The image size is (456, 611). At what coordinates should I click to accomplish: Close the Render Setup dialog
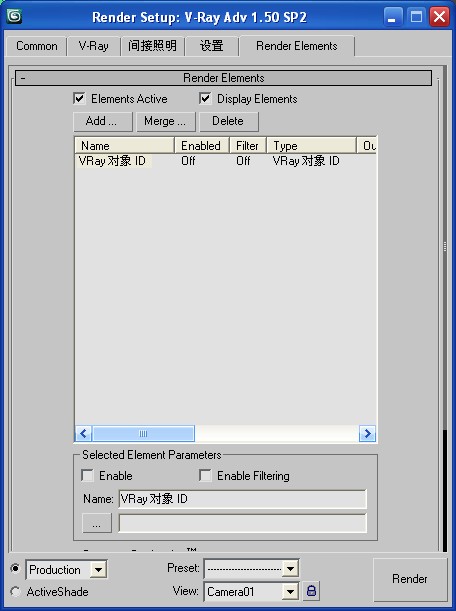[439, 17]
